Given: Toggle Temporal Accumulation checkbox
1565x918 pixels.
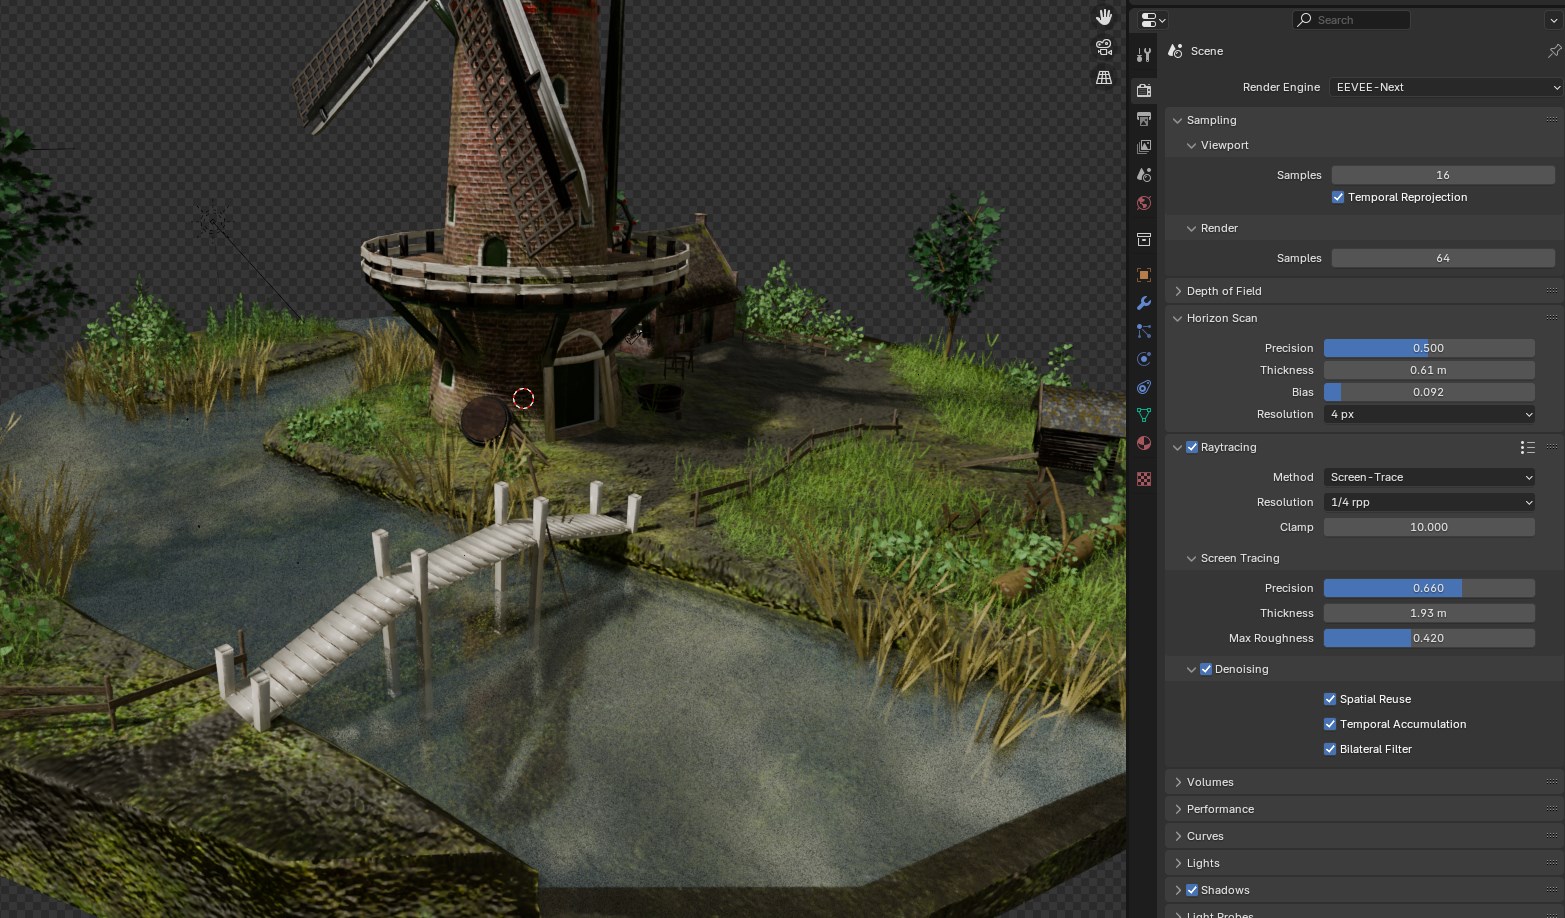Looking at the screenshot, I should click(x=1330, y=724).
